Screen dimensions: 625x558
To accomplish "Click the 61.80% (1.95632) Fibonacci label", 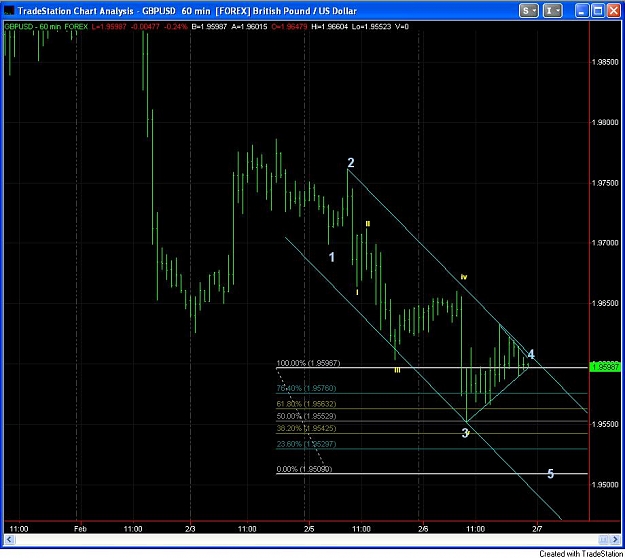I will point(306,404).
